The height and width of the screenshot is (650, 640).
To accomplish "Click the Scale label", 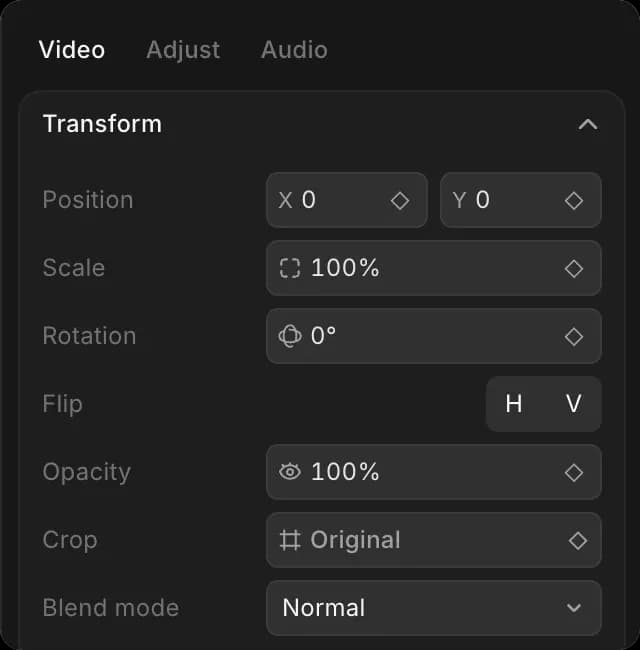I will click(x=74, y=268).
